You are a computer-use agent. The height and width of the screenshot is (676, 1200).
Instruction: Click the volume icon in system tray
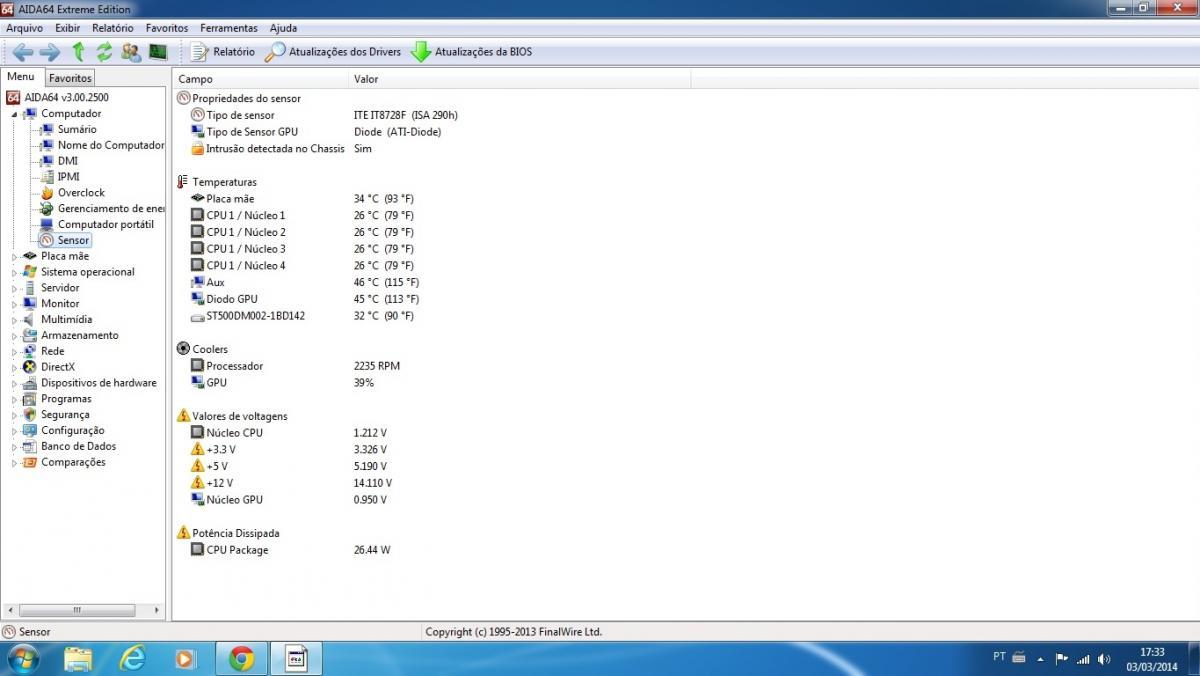coord(1103,659)
